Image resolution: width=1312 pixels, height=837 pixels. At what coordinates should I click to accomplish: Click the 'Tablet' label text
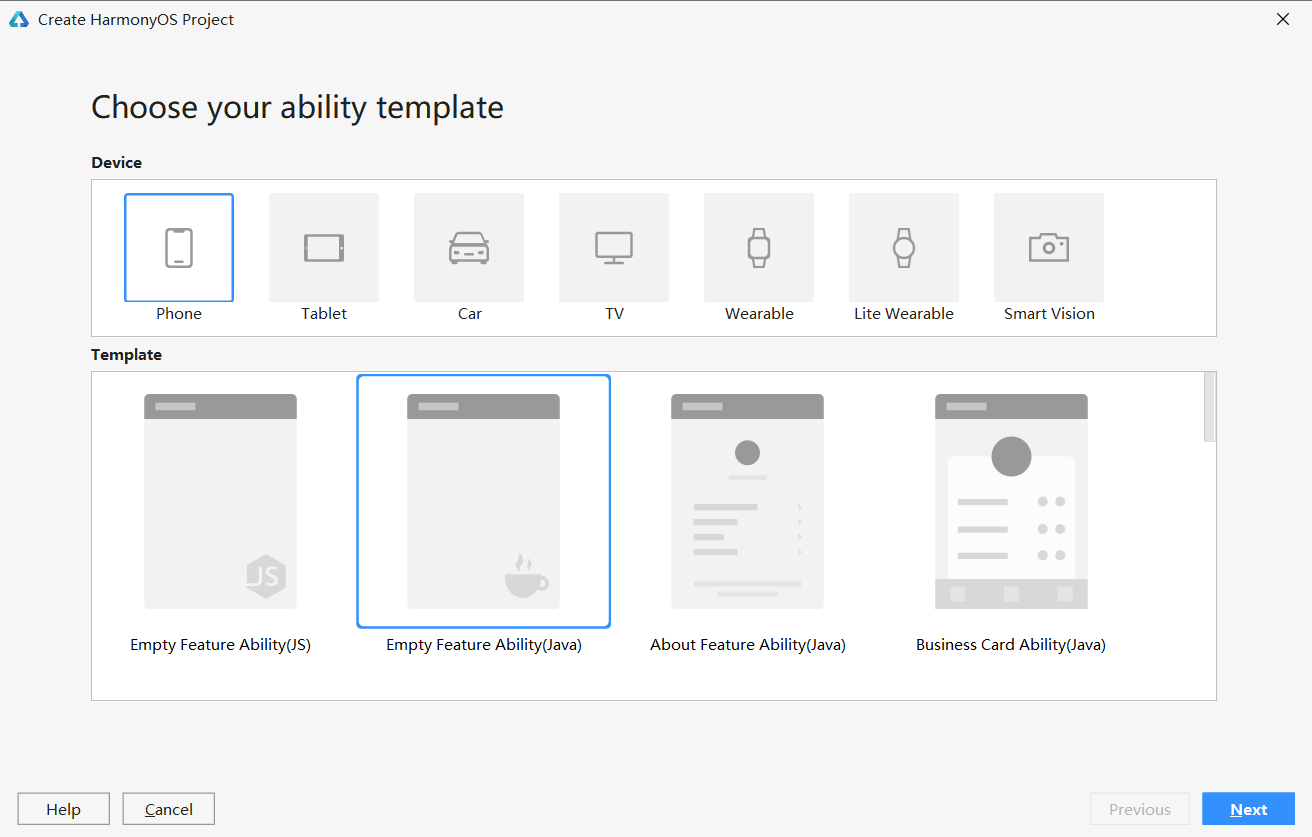click(324, 314)
